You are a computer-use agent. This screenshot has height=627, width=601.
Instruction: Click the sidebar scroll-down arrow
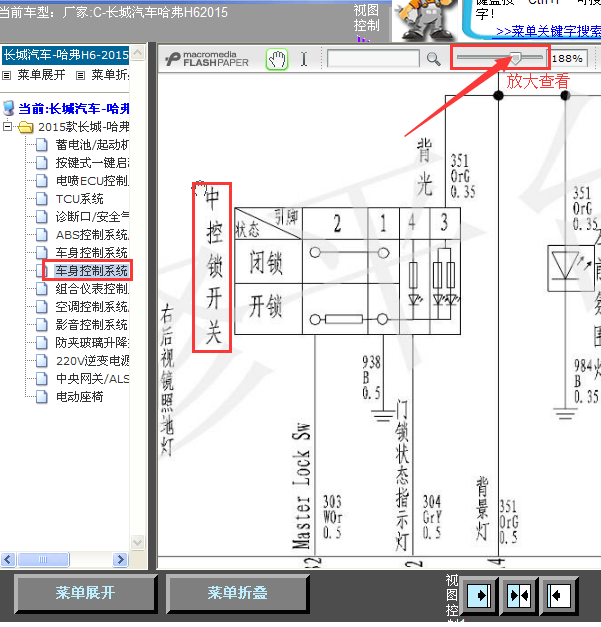[x=138, y=542]
